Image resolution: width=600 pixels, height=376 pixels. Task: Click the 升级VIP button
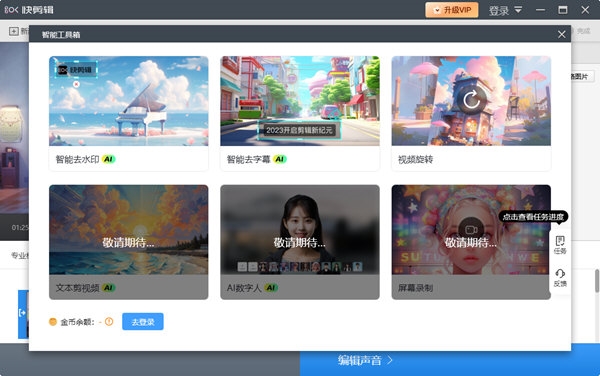[452, 10]
